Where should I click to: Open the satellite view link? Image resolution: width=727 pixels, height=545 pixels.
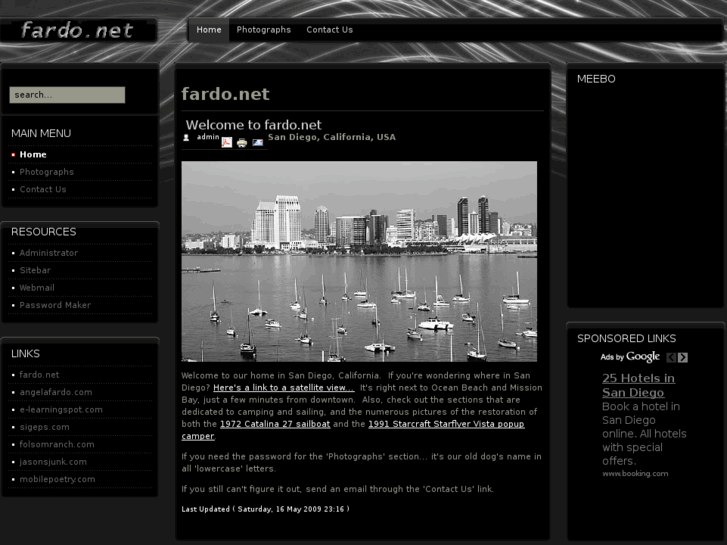coord(284,388)
